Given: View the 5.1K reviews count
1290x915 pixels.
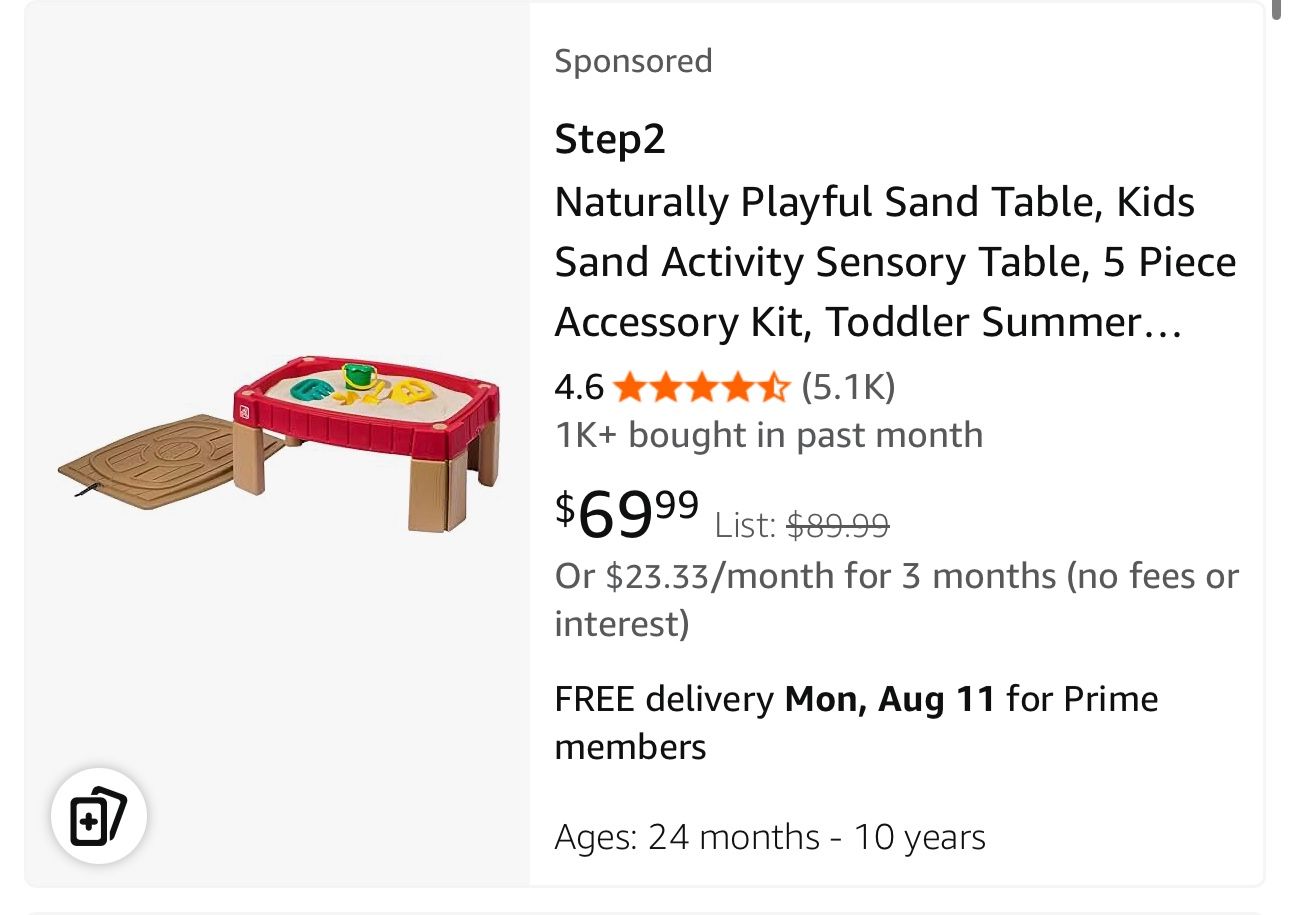Looking at the screenshot, I should (848, 386).
